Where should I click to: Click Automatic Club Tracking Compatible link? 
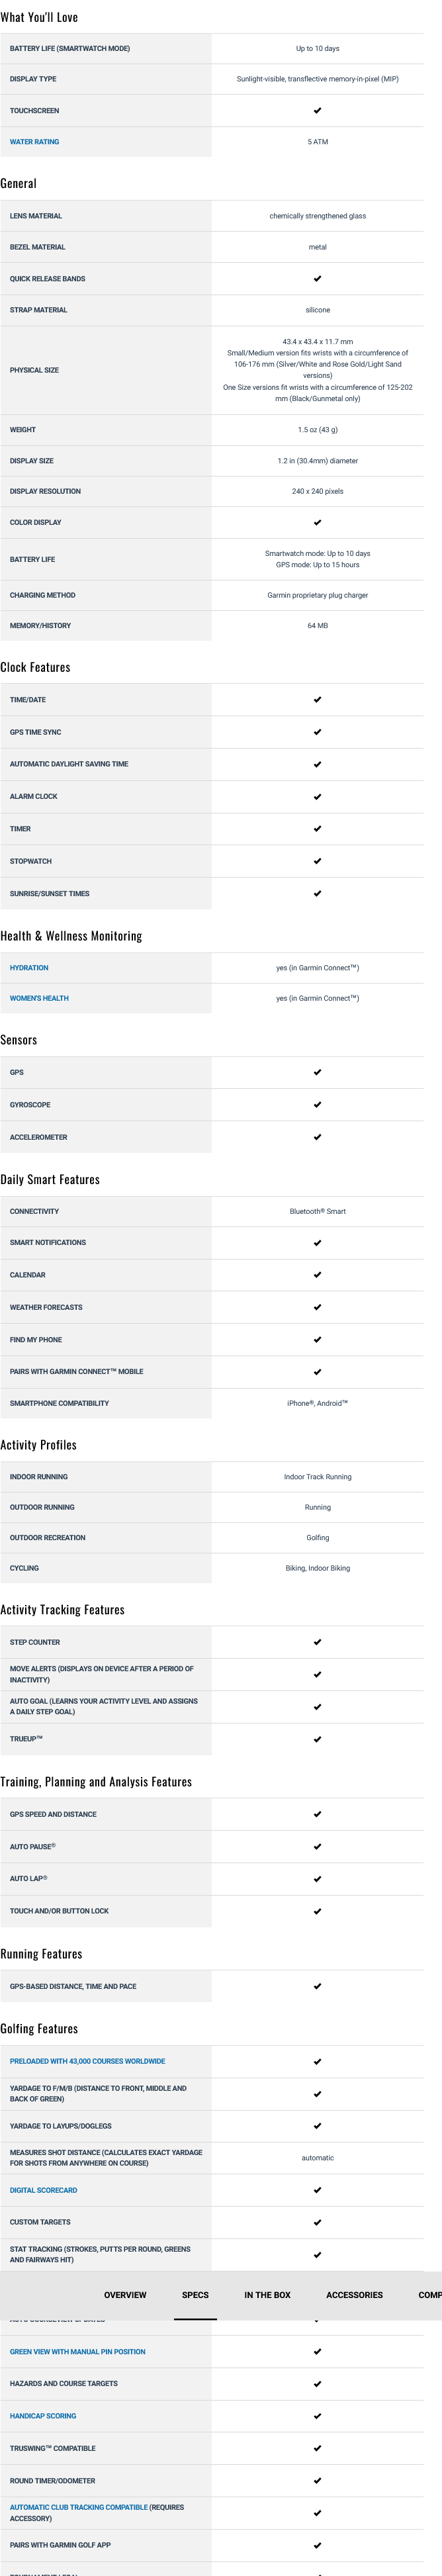coord(78,2507)
